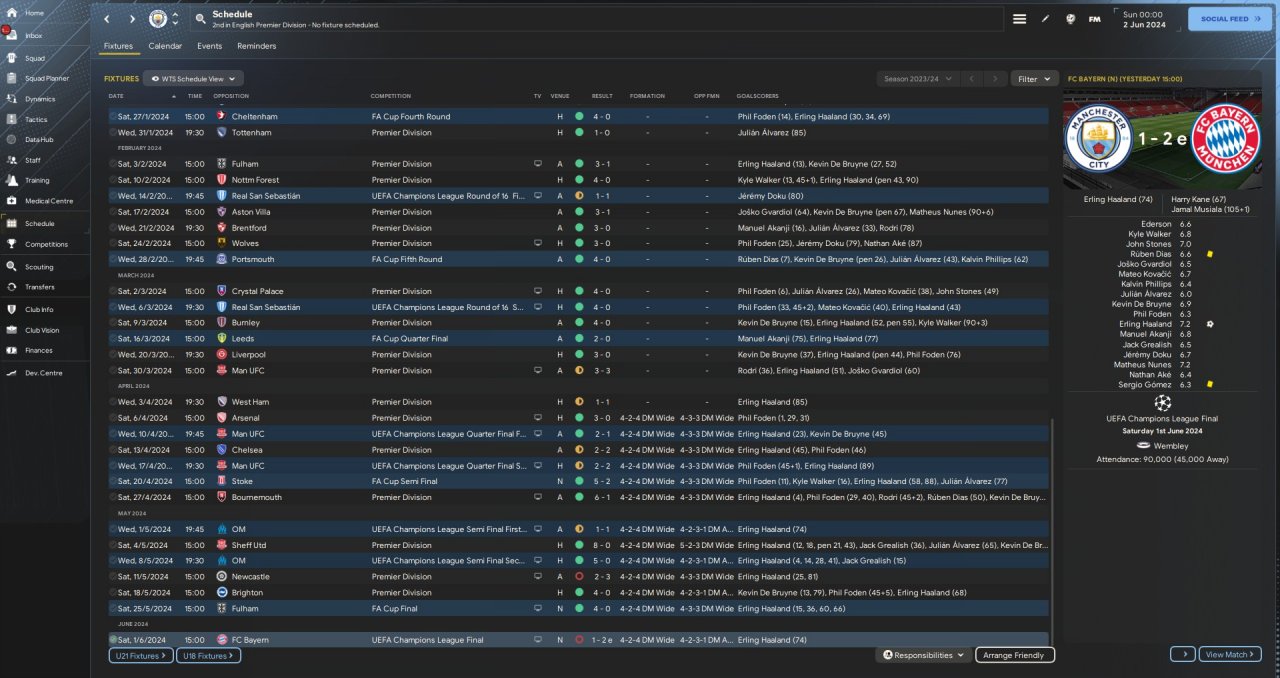The height and width of the screenshot is (678, 1280).
Task: Open the Filter dropdown
Action: pos(1034,78)
